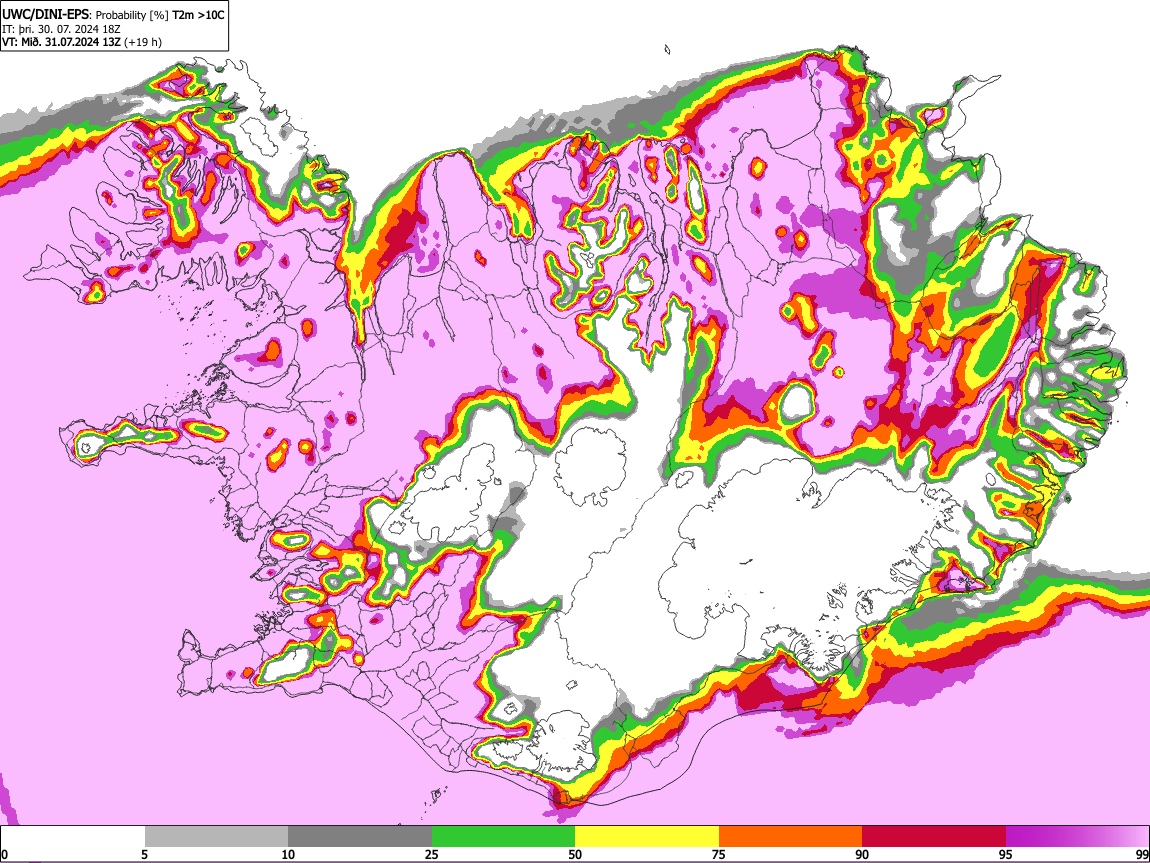Click the 'IT: þri. 30. 07. 2024 18Z' line
The height and width of the screenshot is (863, 1150).
coord(62,29)
